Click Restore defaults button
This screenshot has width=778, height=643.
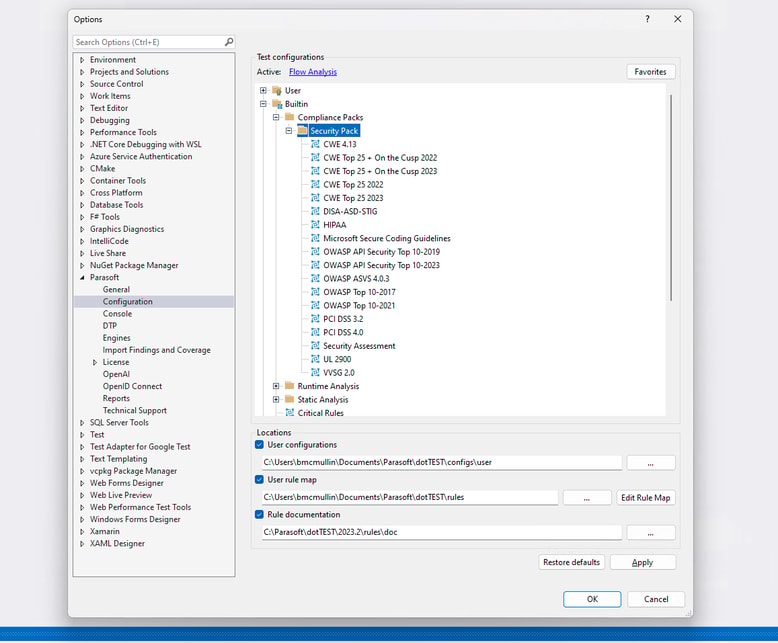(x=572, y=562)
